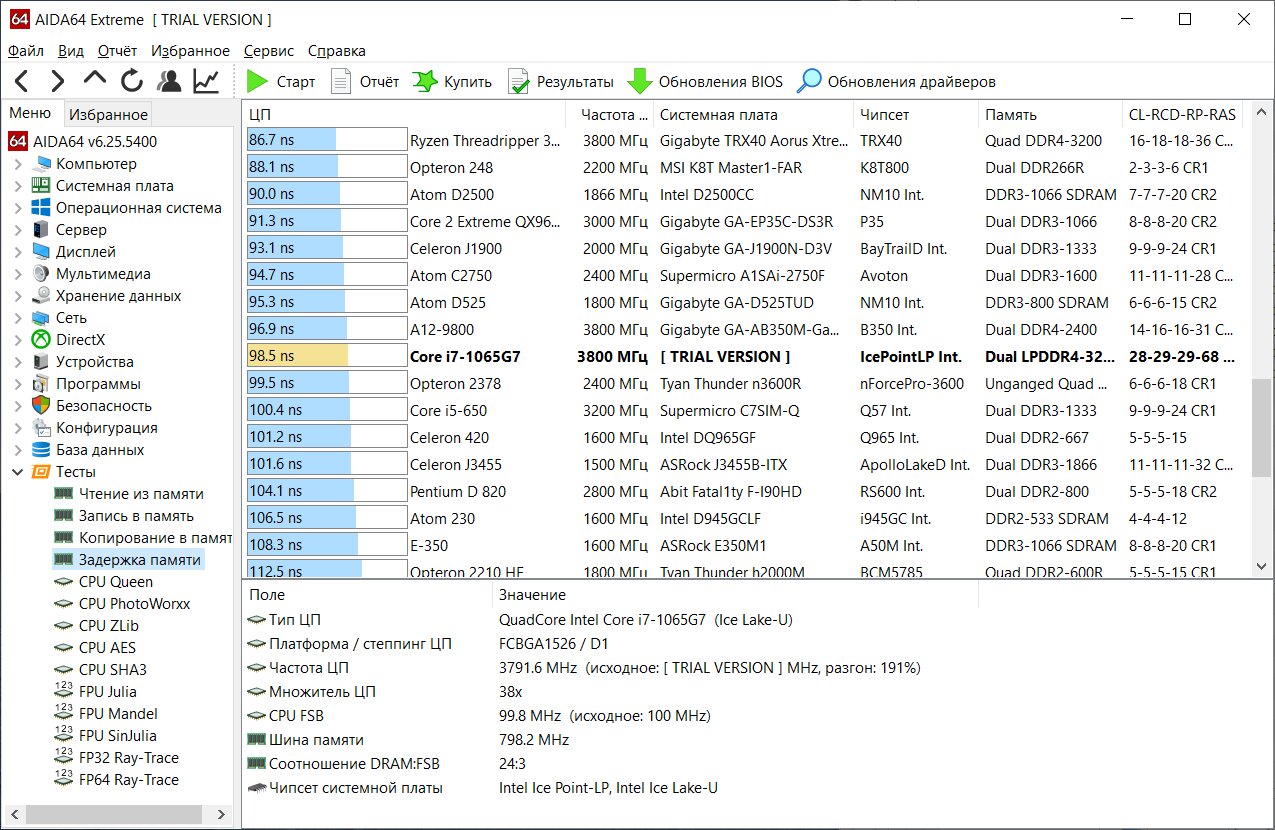The height and width of the screenshot is (830, 1275).
Task: Click the Forward navigation arrow
Action: click(58, 81)
